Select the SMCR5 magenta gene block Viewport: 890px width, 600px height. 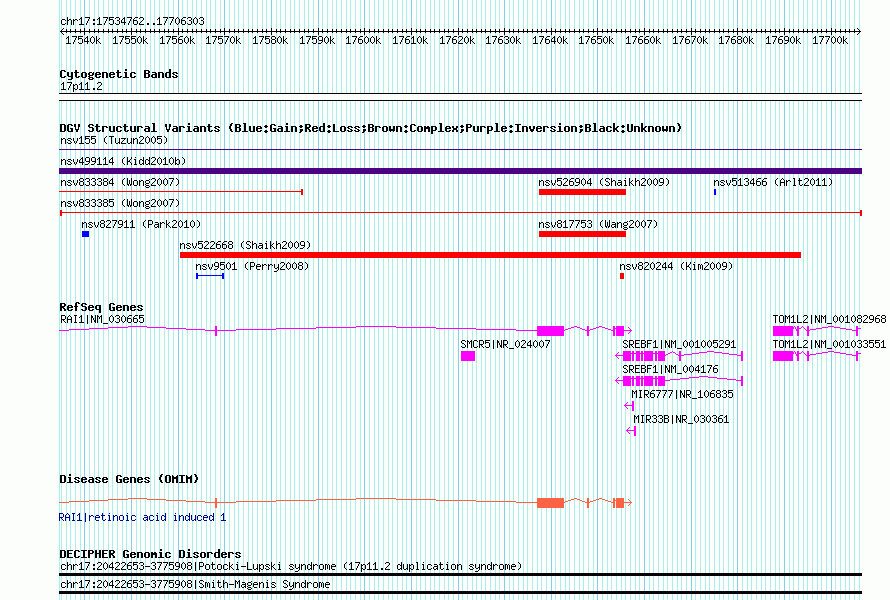[468, 356]
